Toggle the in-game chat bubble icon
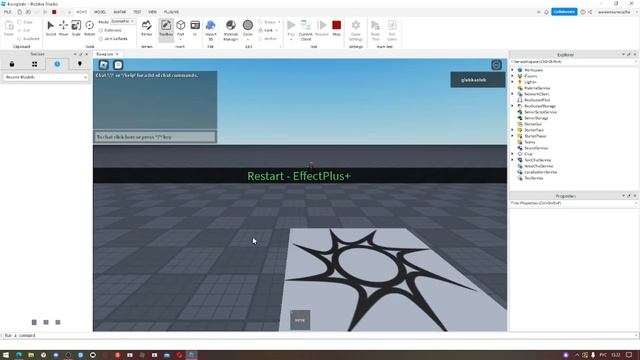Viewport: 640px width, 360px height. tap(118, 65)
